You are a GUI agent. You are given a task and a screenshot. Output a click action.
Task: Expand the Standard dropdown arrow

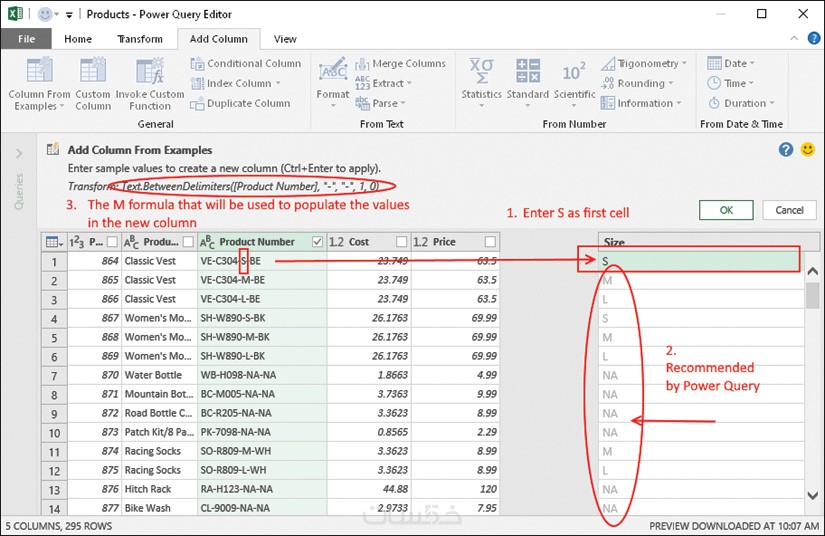528,106
